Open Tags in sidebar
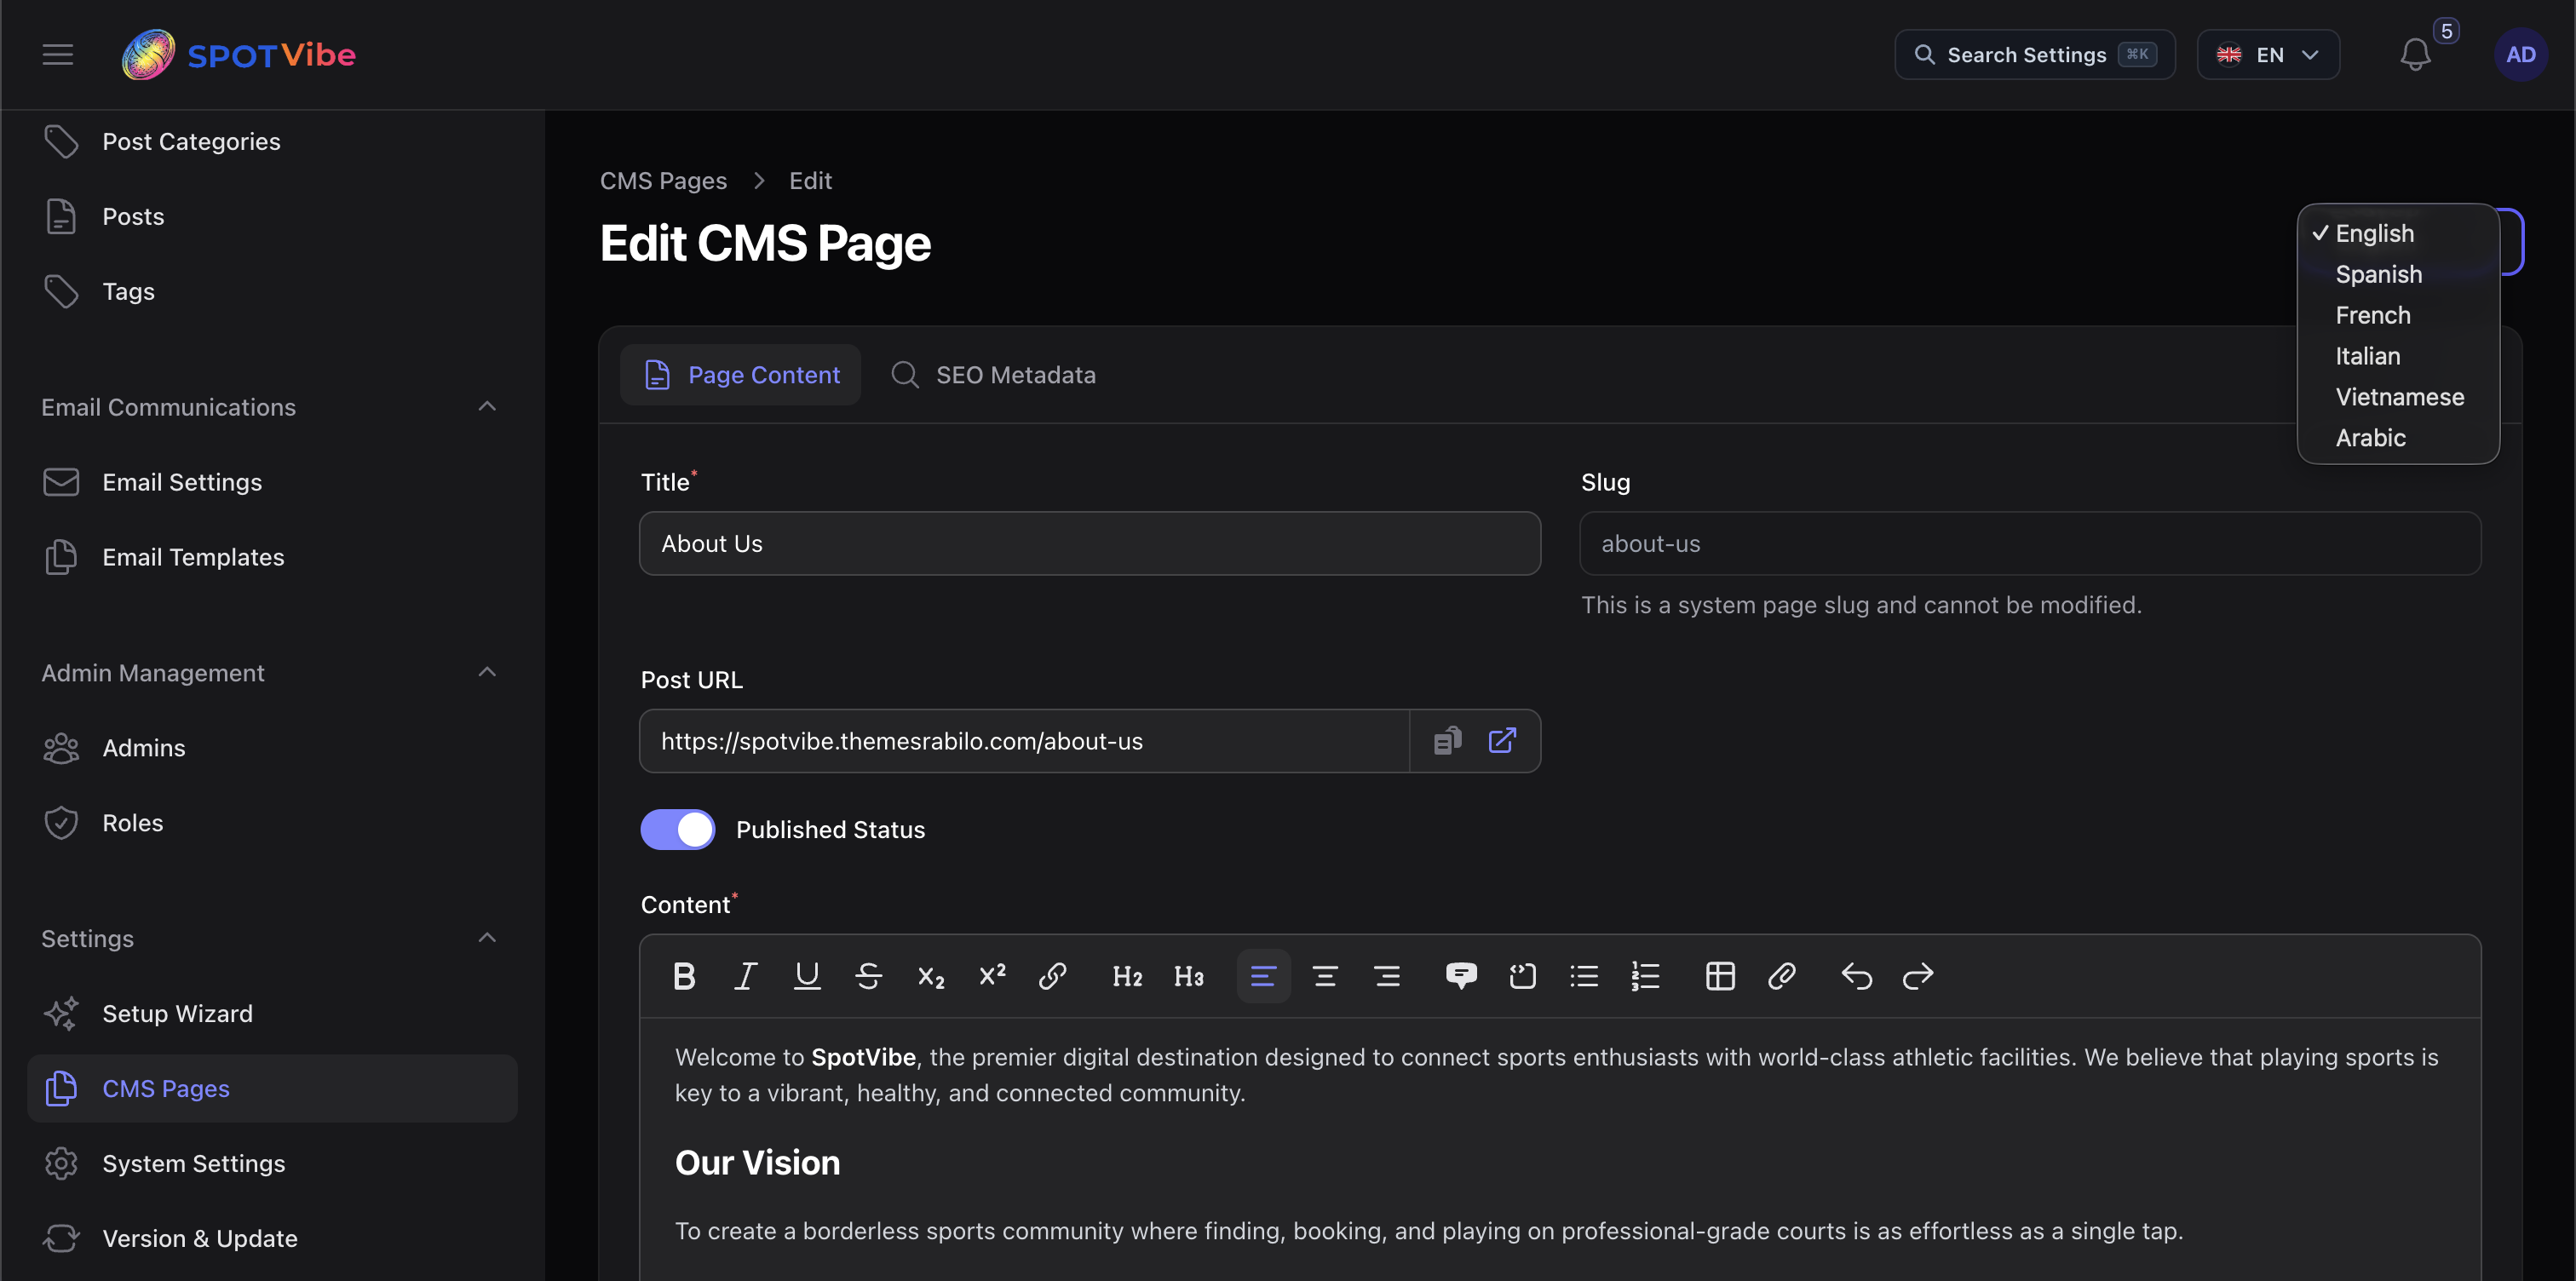The height and width of the screenshot is (1281, 2576). 272,292
